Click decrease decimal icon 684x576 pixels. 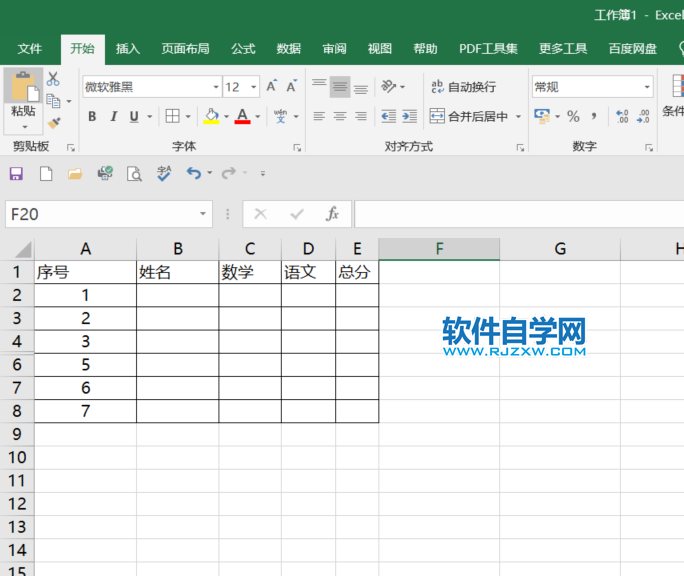click(643, 117)
